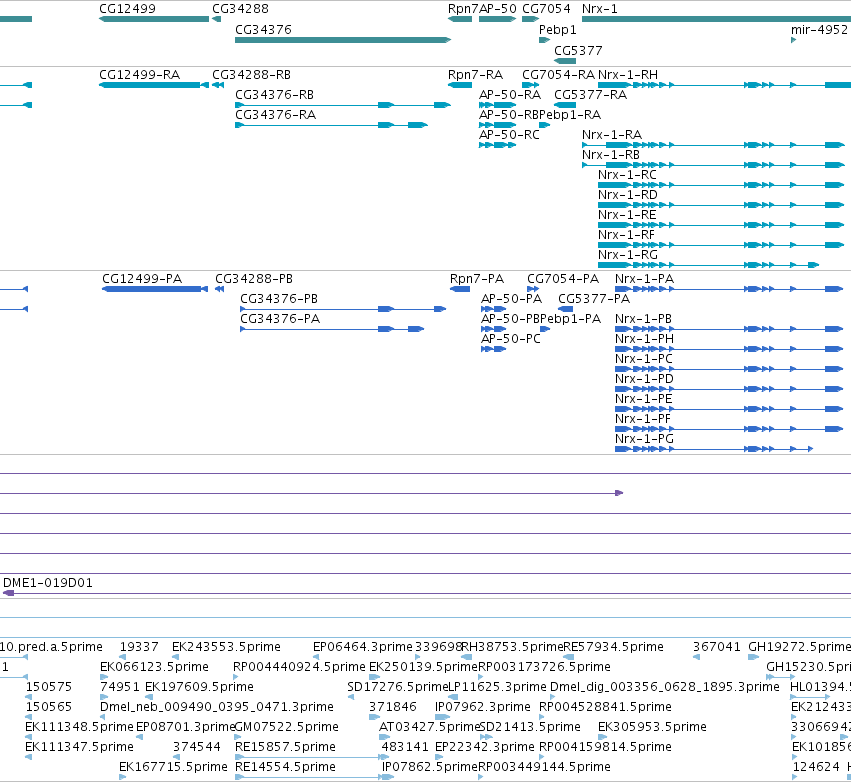The height and width of the screenshot is (782, 851).
Task: Open transcript Nrx-1-RH
Action: pyautogui.click(x=627, y=74)
